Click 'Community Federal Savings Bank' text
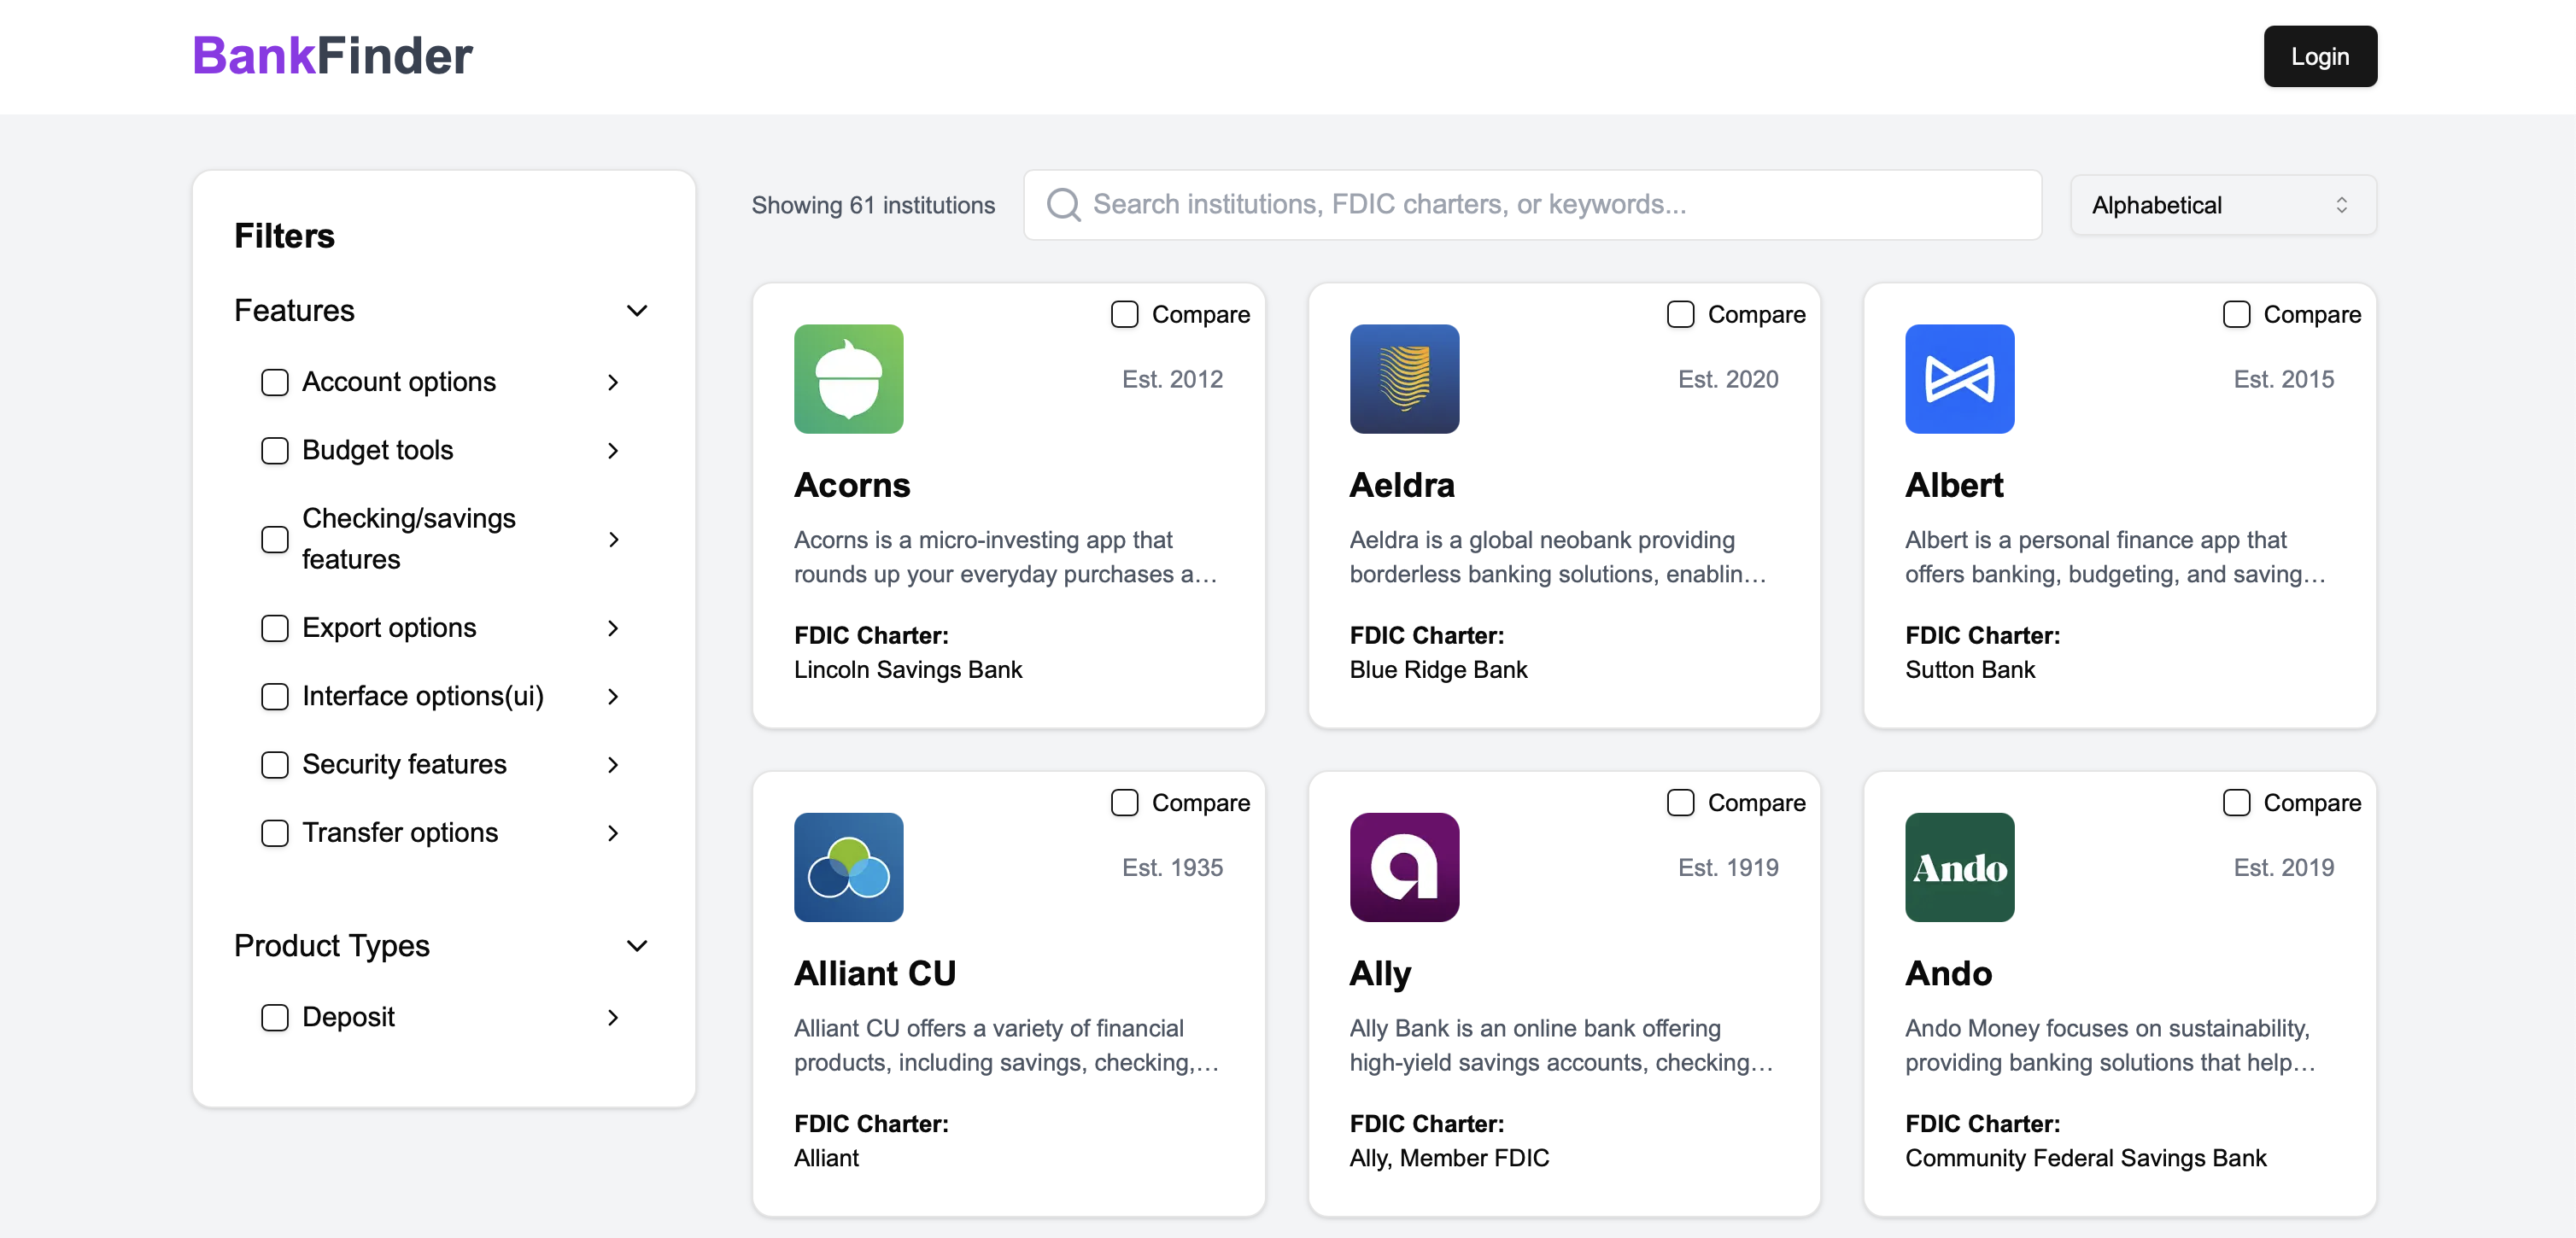This screenshot has height=1238, width=2576. [x=2085, y=1158]
